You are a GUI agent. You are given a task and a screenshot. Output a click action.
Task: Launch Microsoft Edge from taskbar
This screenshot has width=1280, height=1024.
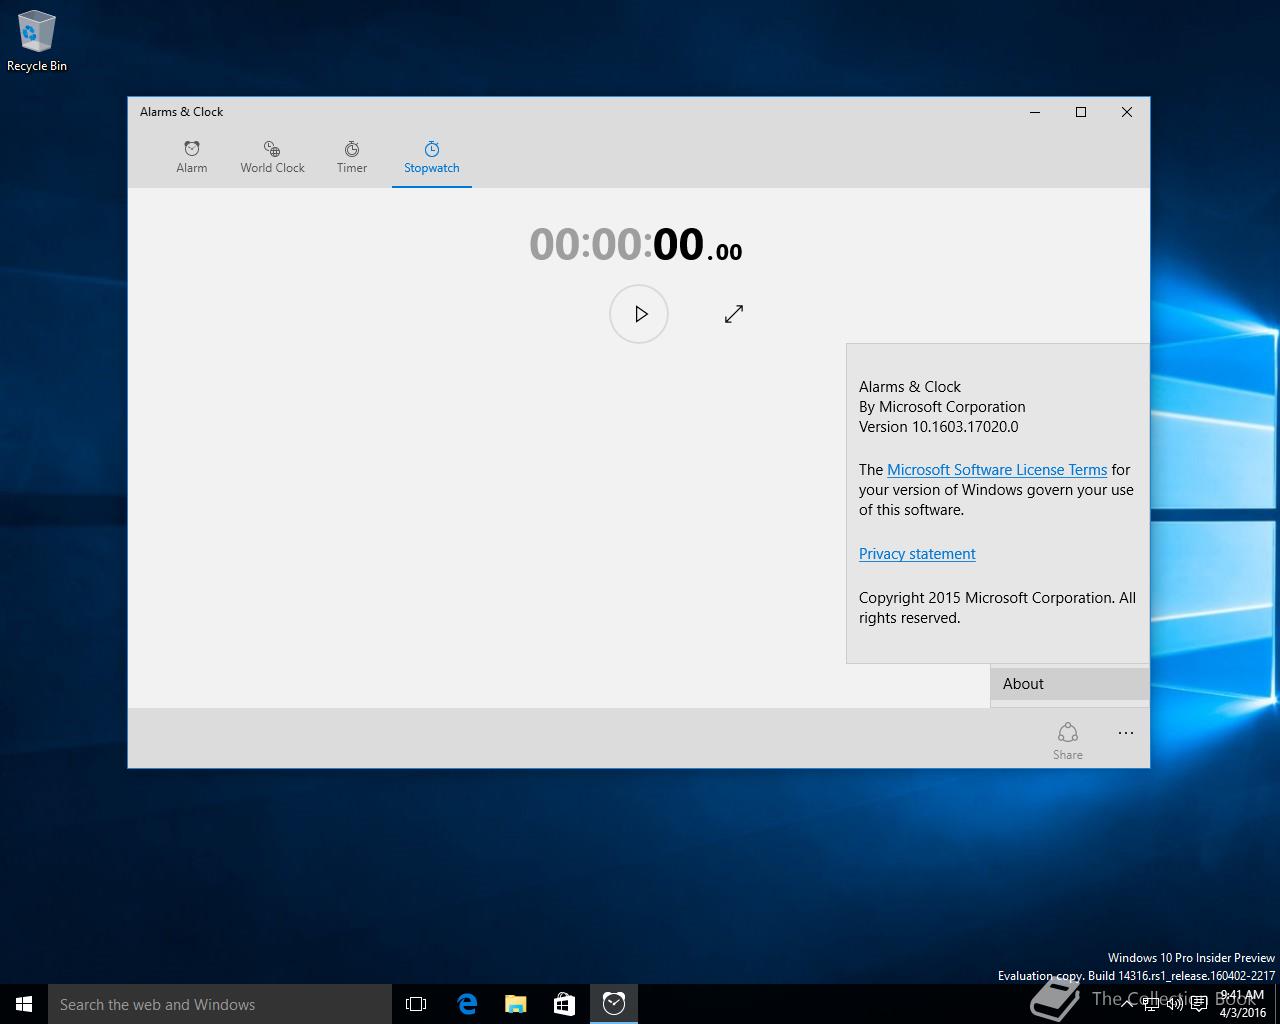coord(466,1004)
